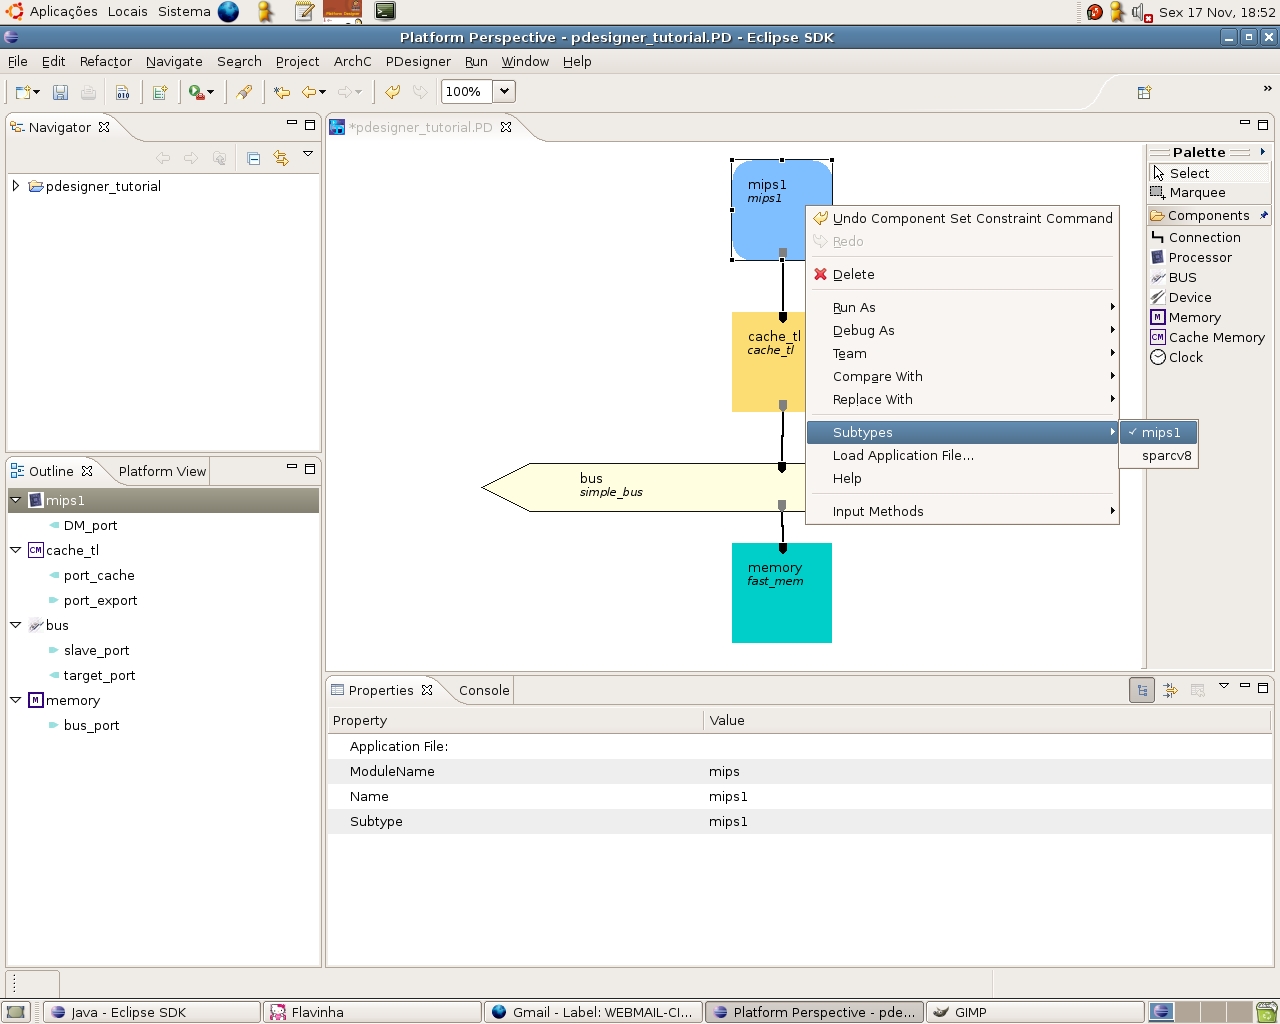This screenshot has width=1280, height=1024.
Task: Select the Cache Memory palette tool
Action: tap(1210, 338)
